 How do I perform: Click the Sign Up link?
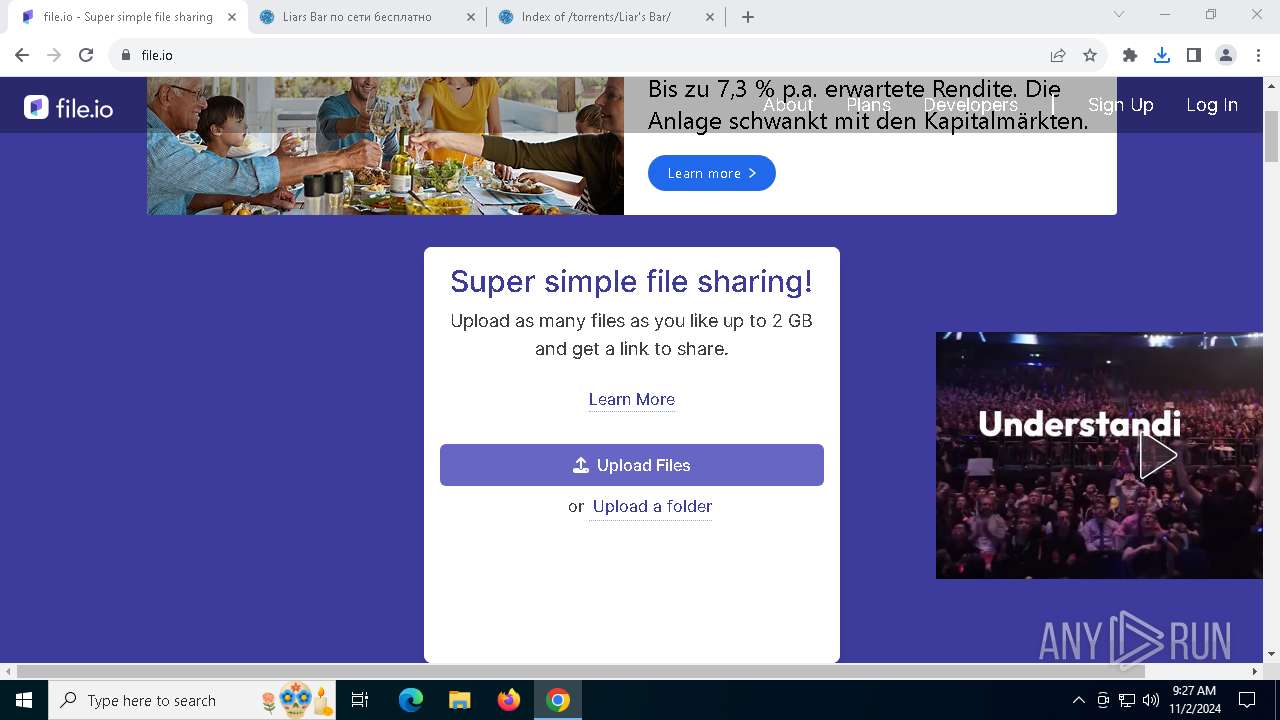[x=1120, y=105]
